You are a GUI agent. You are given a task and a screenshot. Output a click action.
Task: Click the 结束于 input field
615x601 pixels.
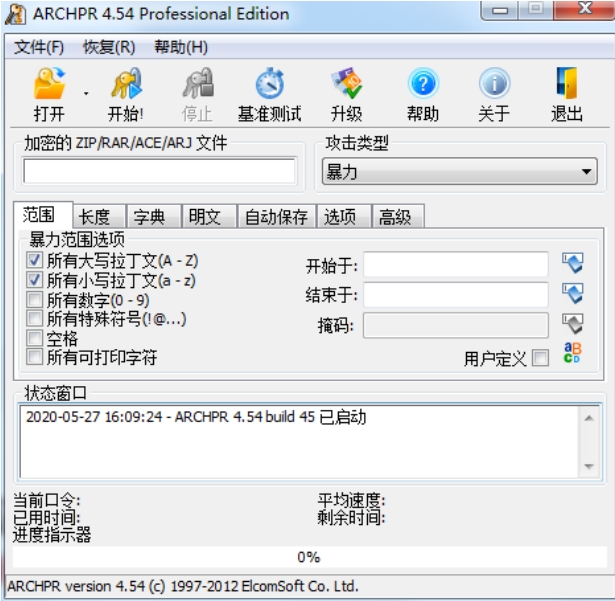point(456,294)
